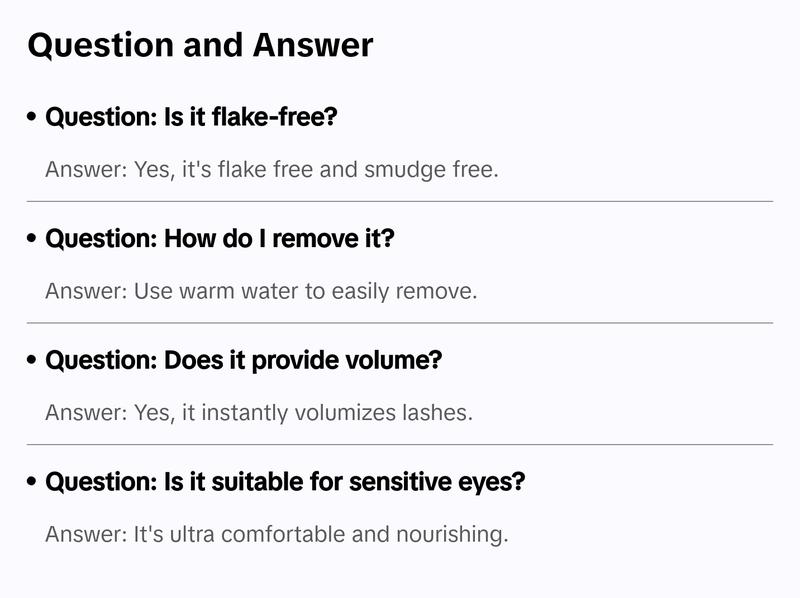Screen dimensions: 800x598
Task: Click the "Answer:" label before "Use warm water"
Action: click(85, 291)
